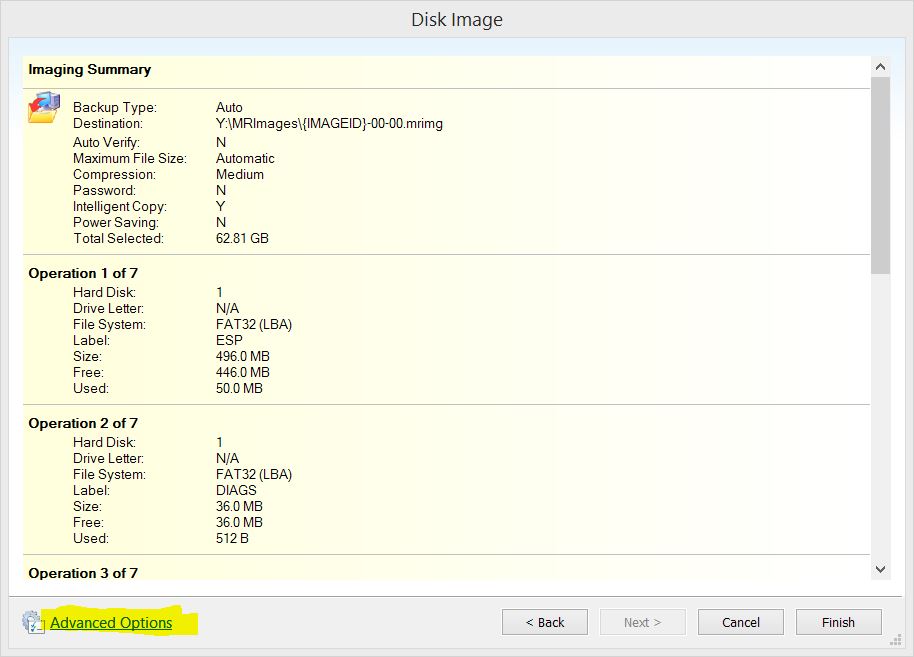Image resolution: width=914 pixels, height=657 pixels.
Task: Open the Advanced Options link
Action: [x=111, y=623]
